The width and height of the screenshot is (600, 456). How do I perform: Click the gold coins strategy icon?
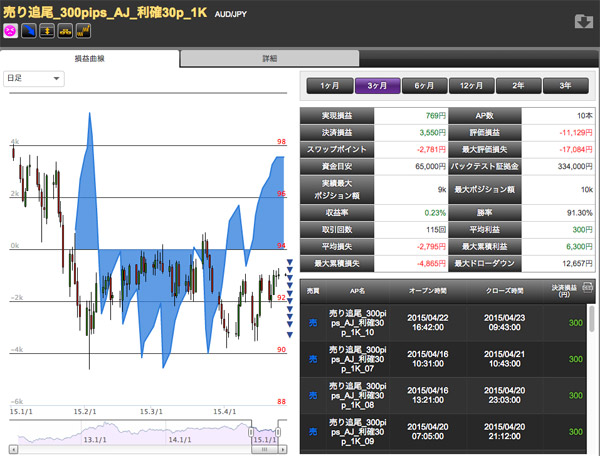click(65, 31)
